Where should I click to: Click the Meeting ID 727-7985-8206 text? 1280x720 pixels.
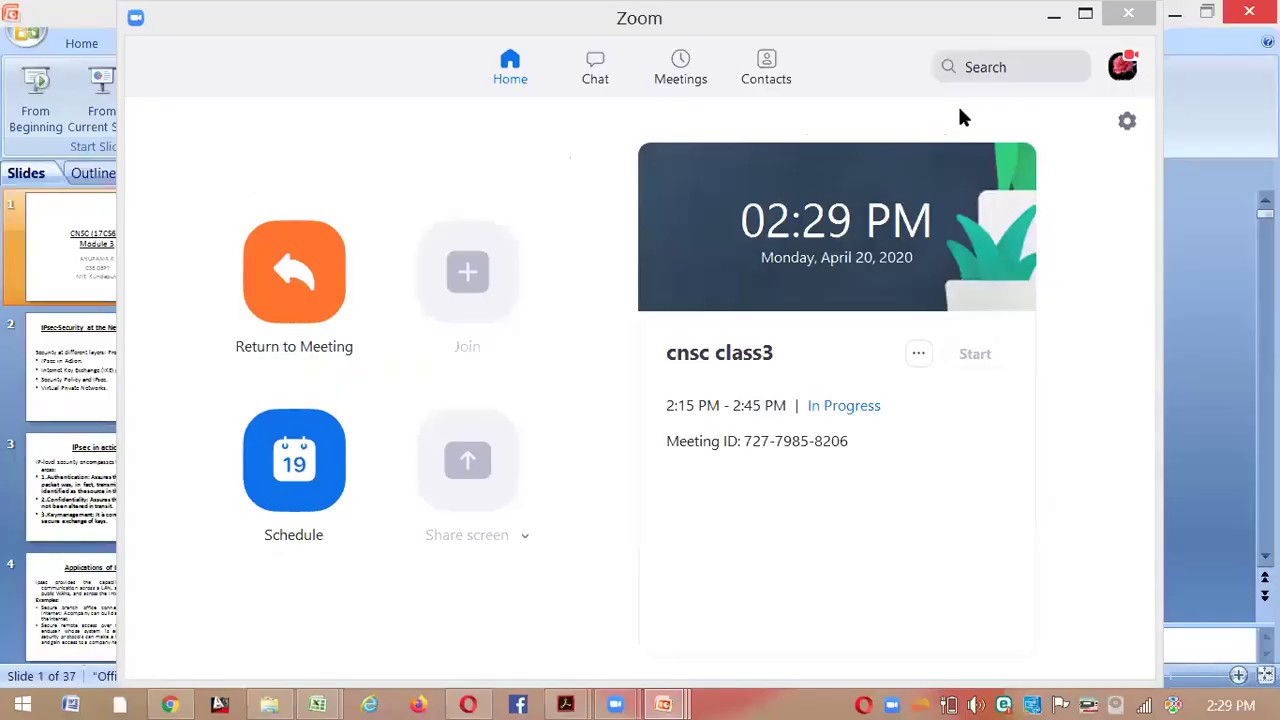tap(757, 441)
